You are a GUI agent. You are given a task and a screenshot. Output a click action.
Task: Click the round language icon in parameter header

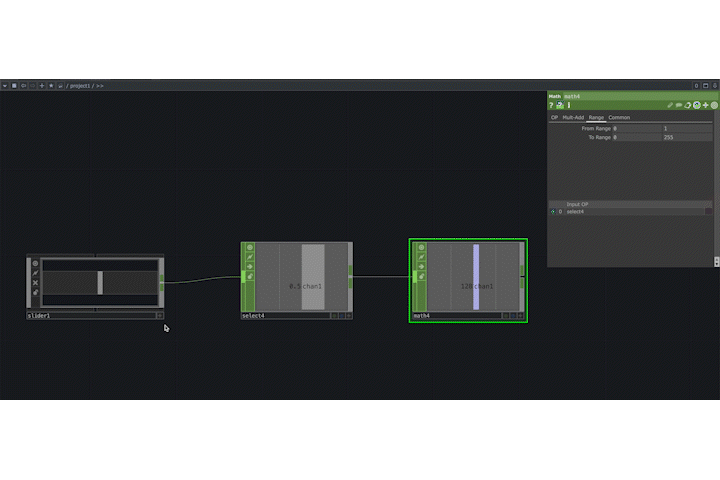697,105
